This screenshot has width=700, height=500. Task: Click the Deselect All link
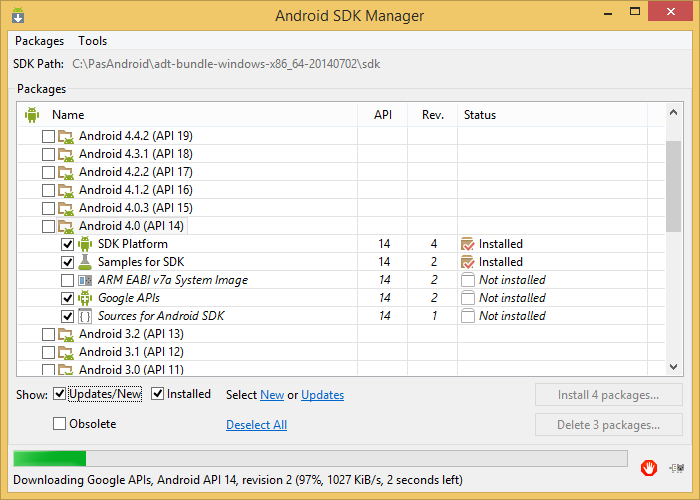click(x=256, y=425)
